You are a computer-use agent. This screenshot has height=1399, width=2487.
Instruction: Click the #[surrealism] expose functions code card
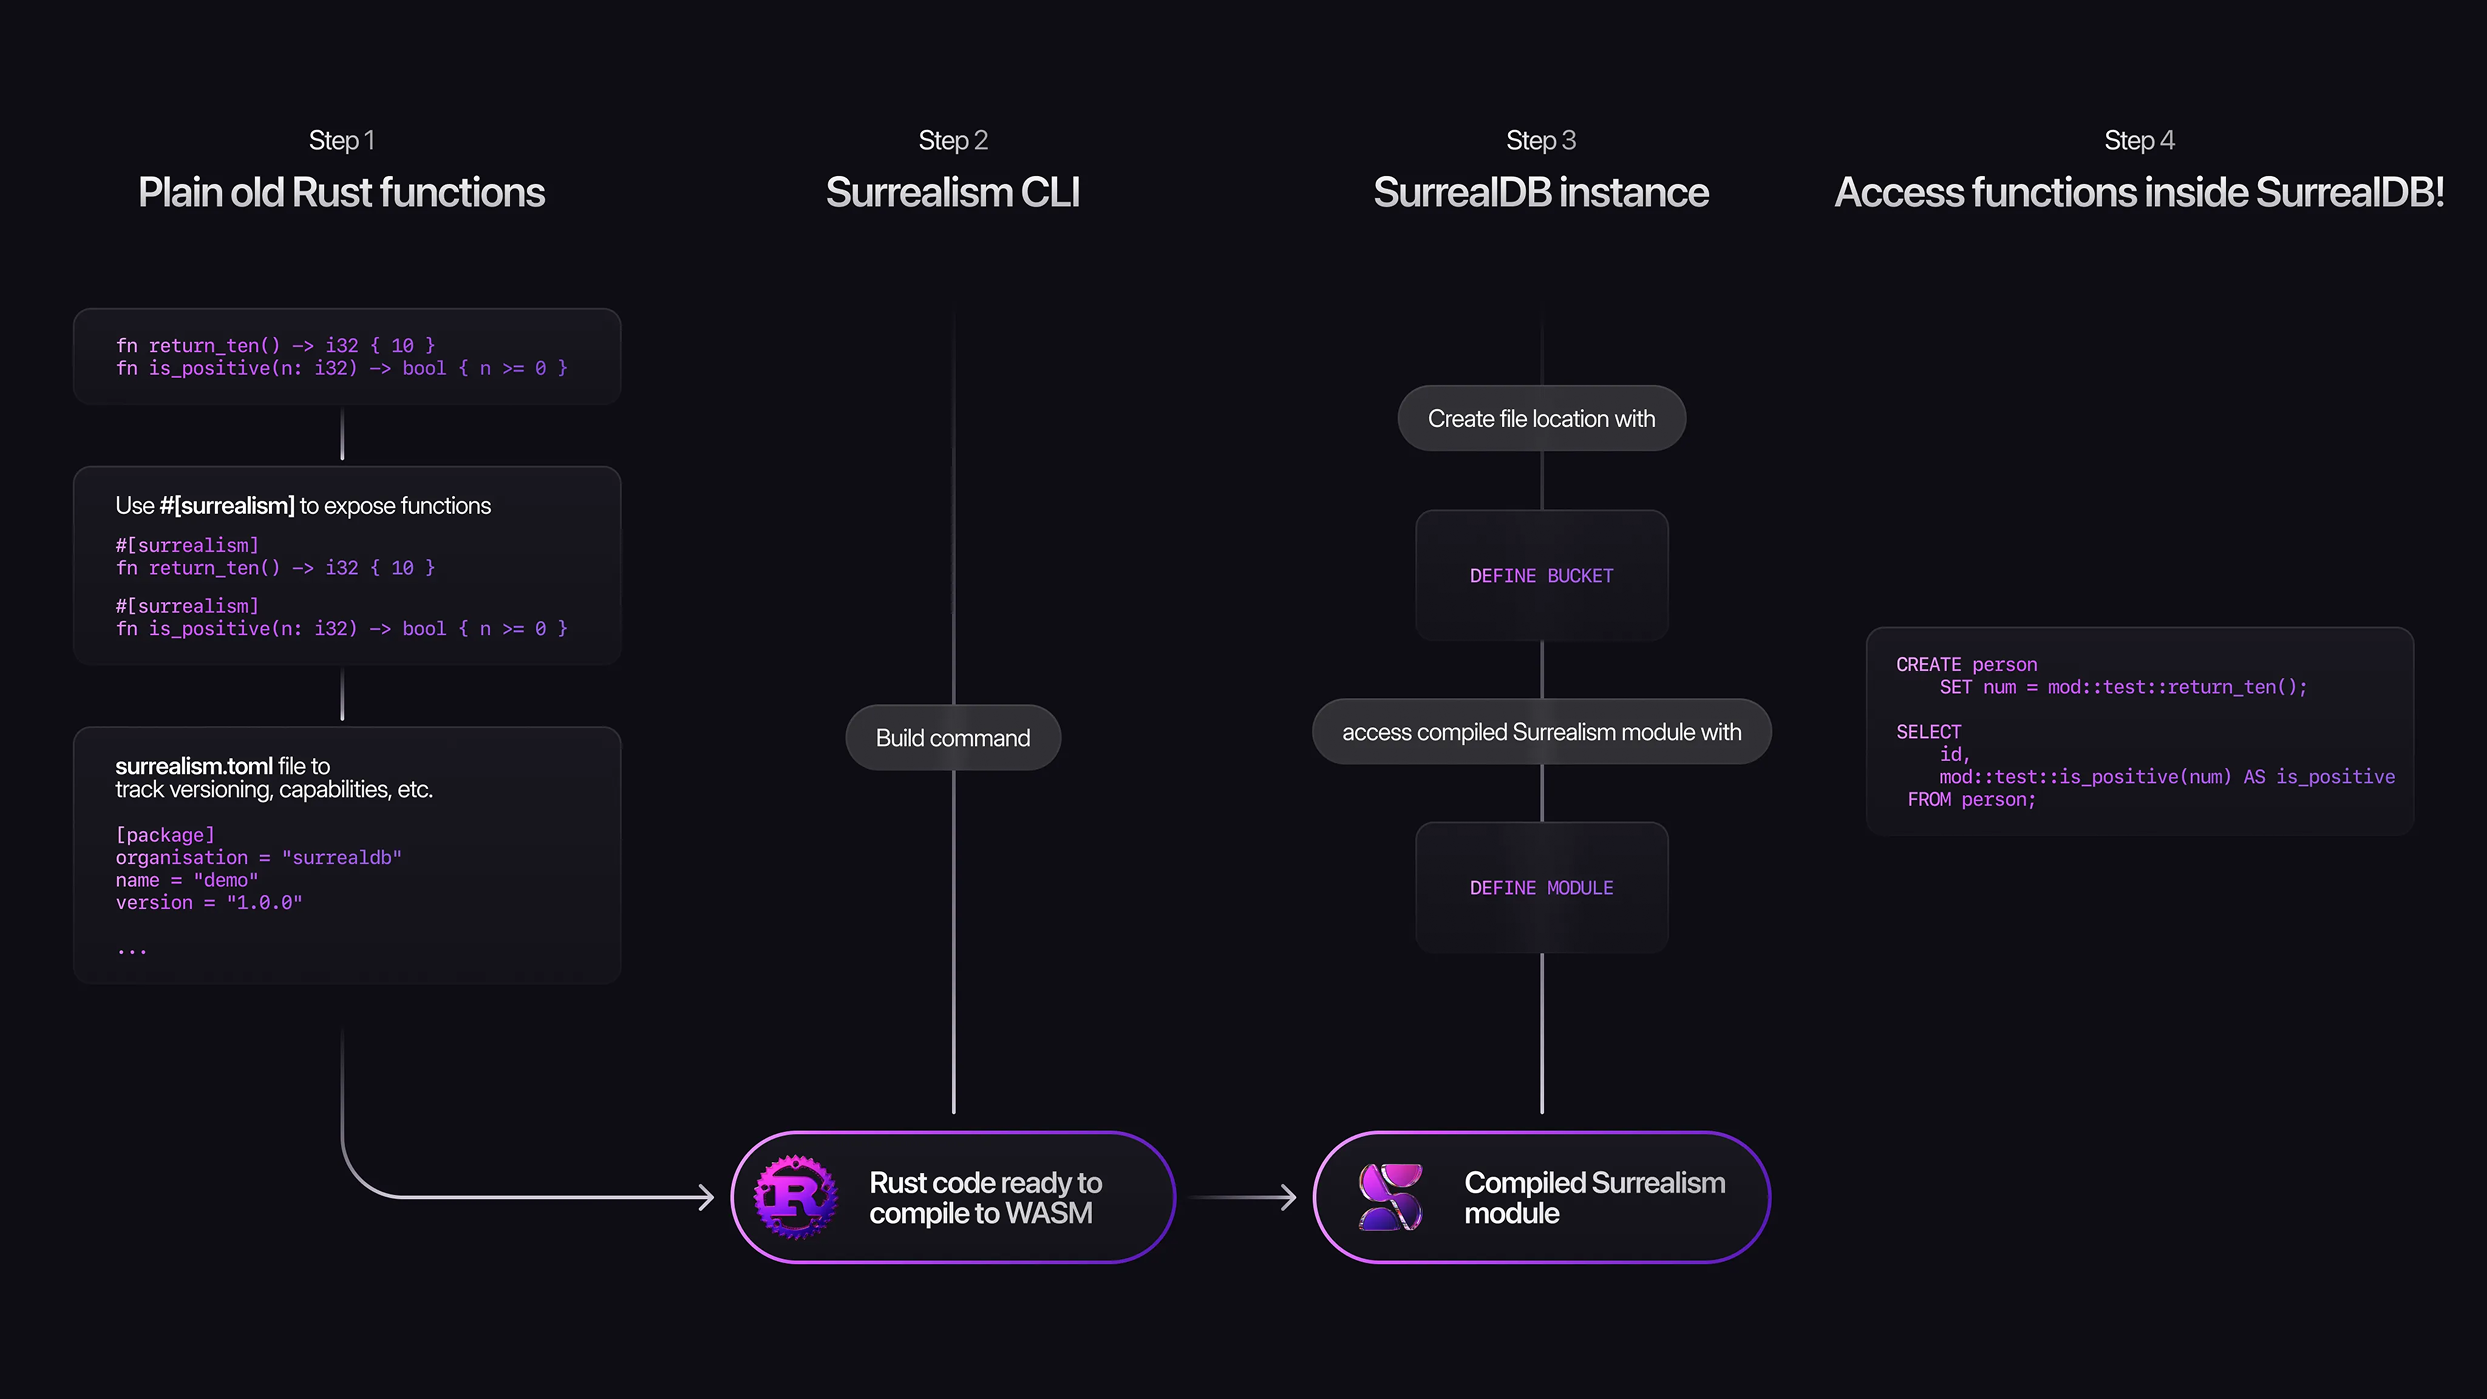347,566
